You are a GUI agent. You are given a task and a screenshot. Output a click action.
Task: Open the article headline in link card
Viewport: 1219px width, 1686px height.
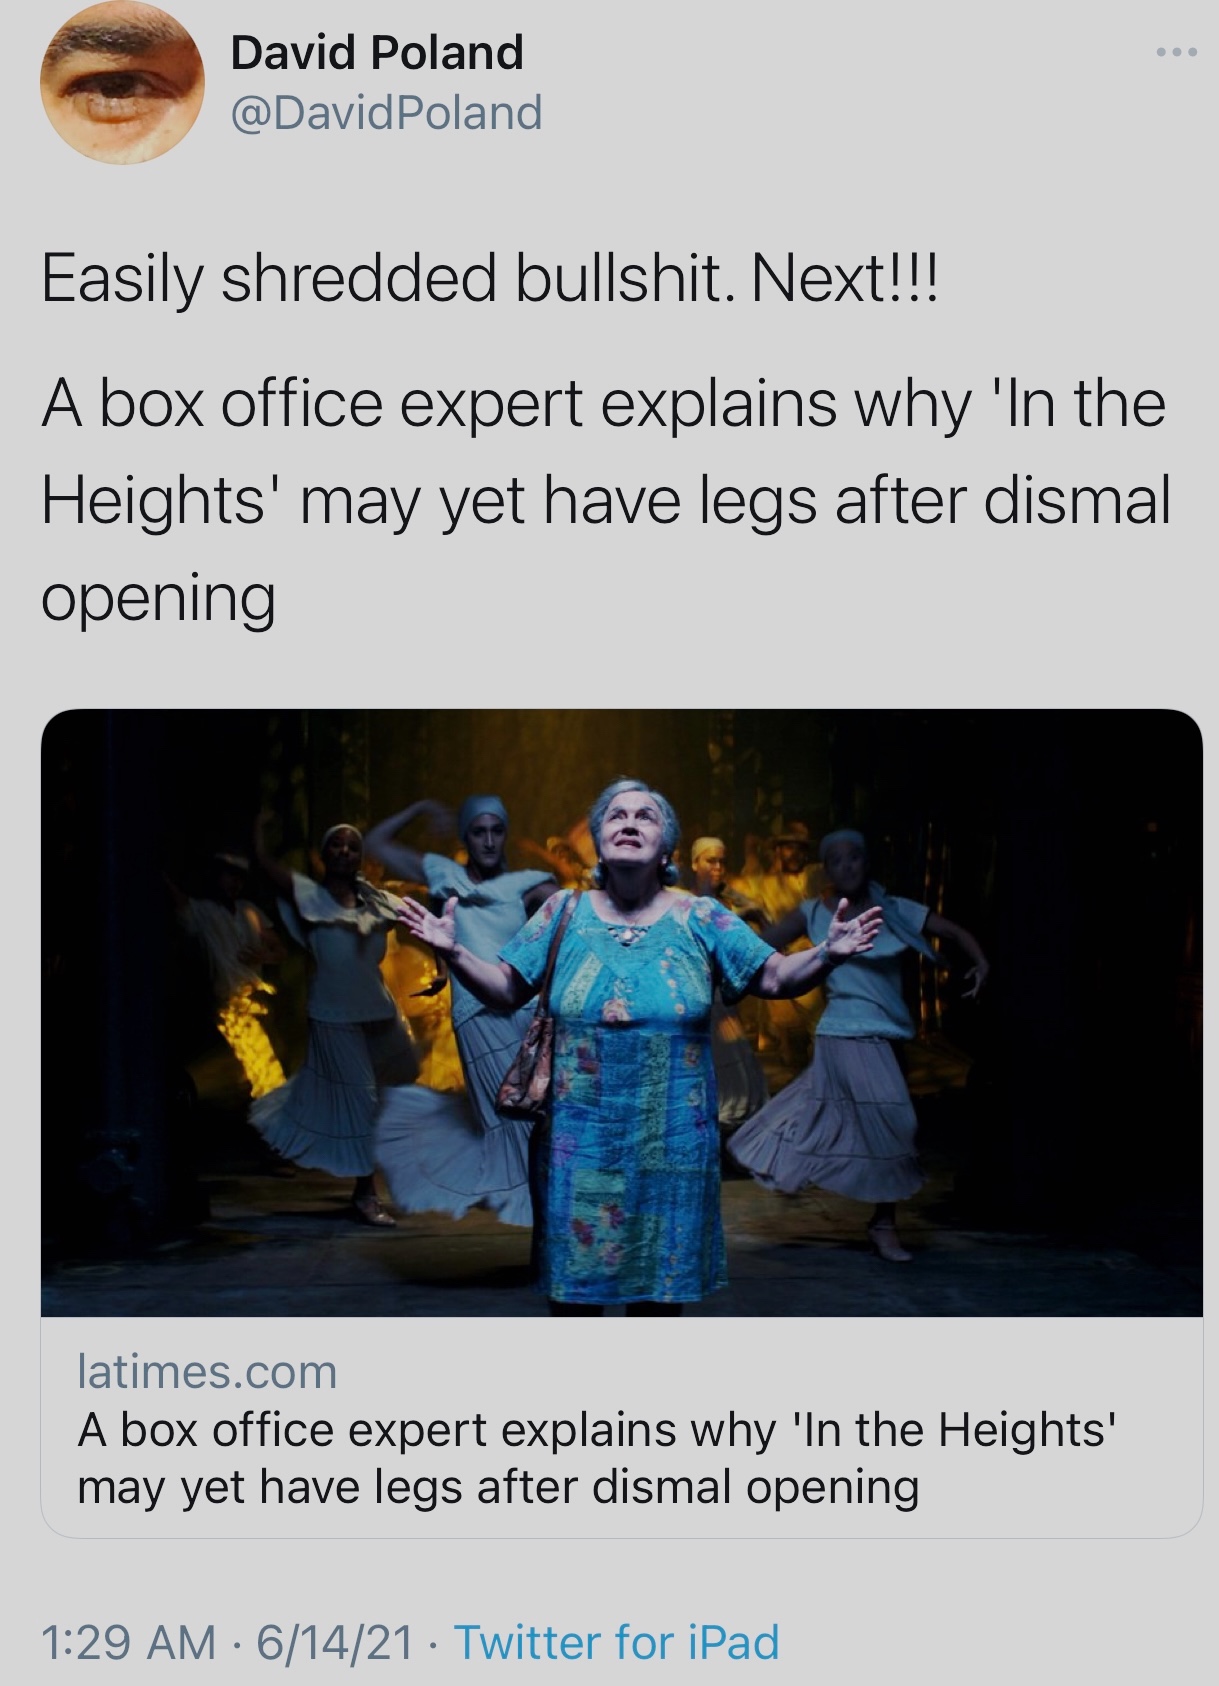(x=597, y=1458)
